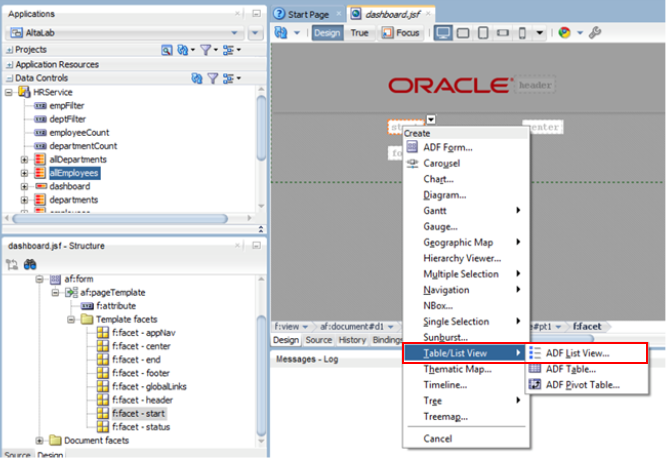Viewport: 666px width, 458px height.
Task: Click the Data Controls horizontal scrollbar
Action: coord(120,219)
